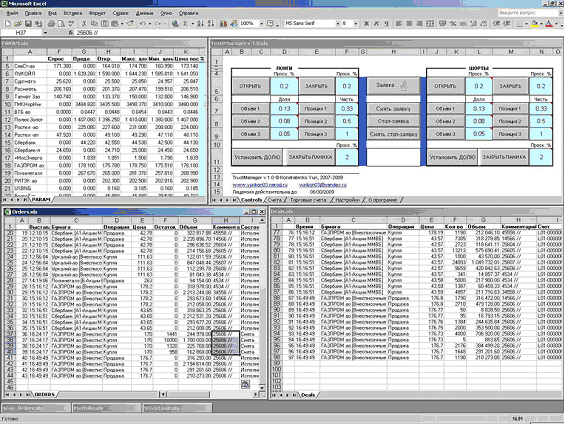Run the spelling check icon
The height and width of the screenshot is (439, 564).
click(71, 24)
